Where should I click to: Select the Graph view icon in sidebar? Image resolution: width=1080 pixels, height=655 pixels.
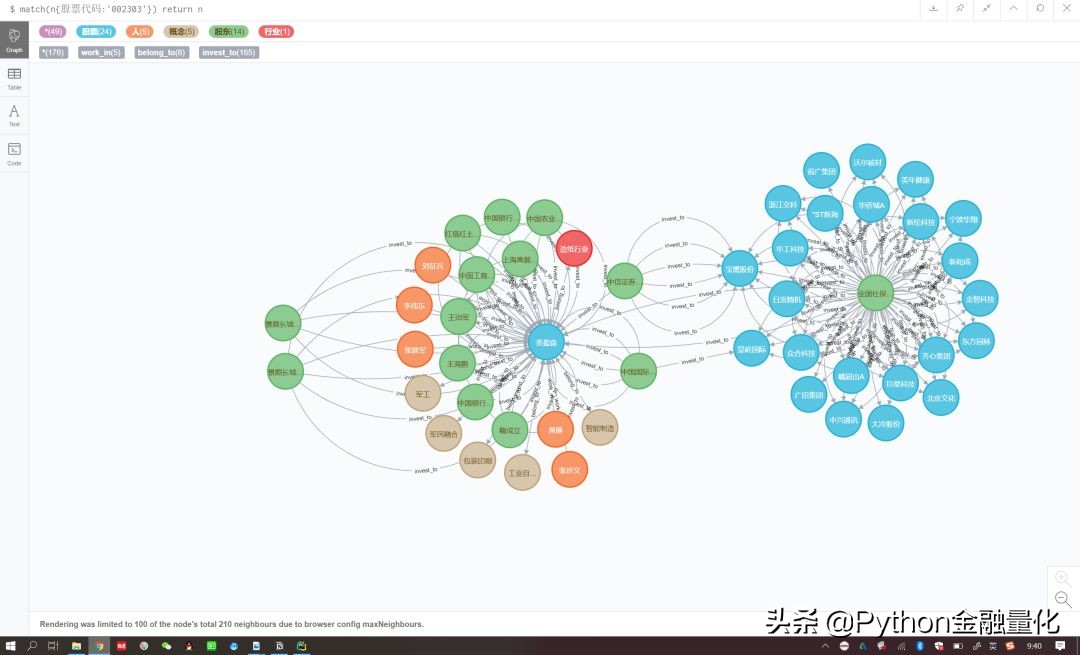[x=14, y=40]
